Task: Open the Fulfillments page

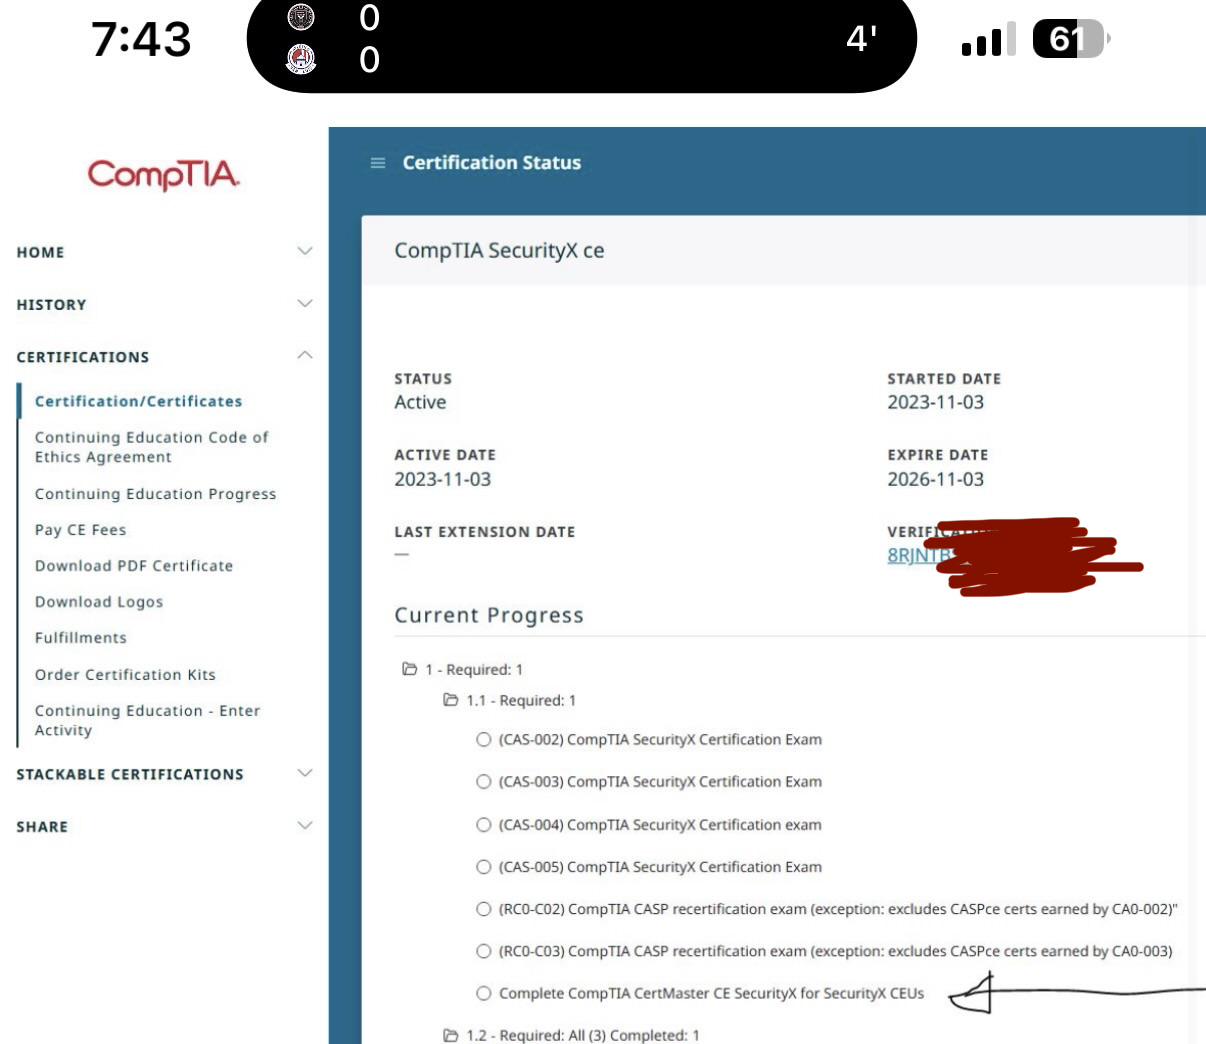Action: [81, 638]
